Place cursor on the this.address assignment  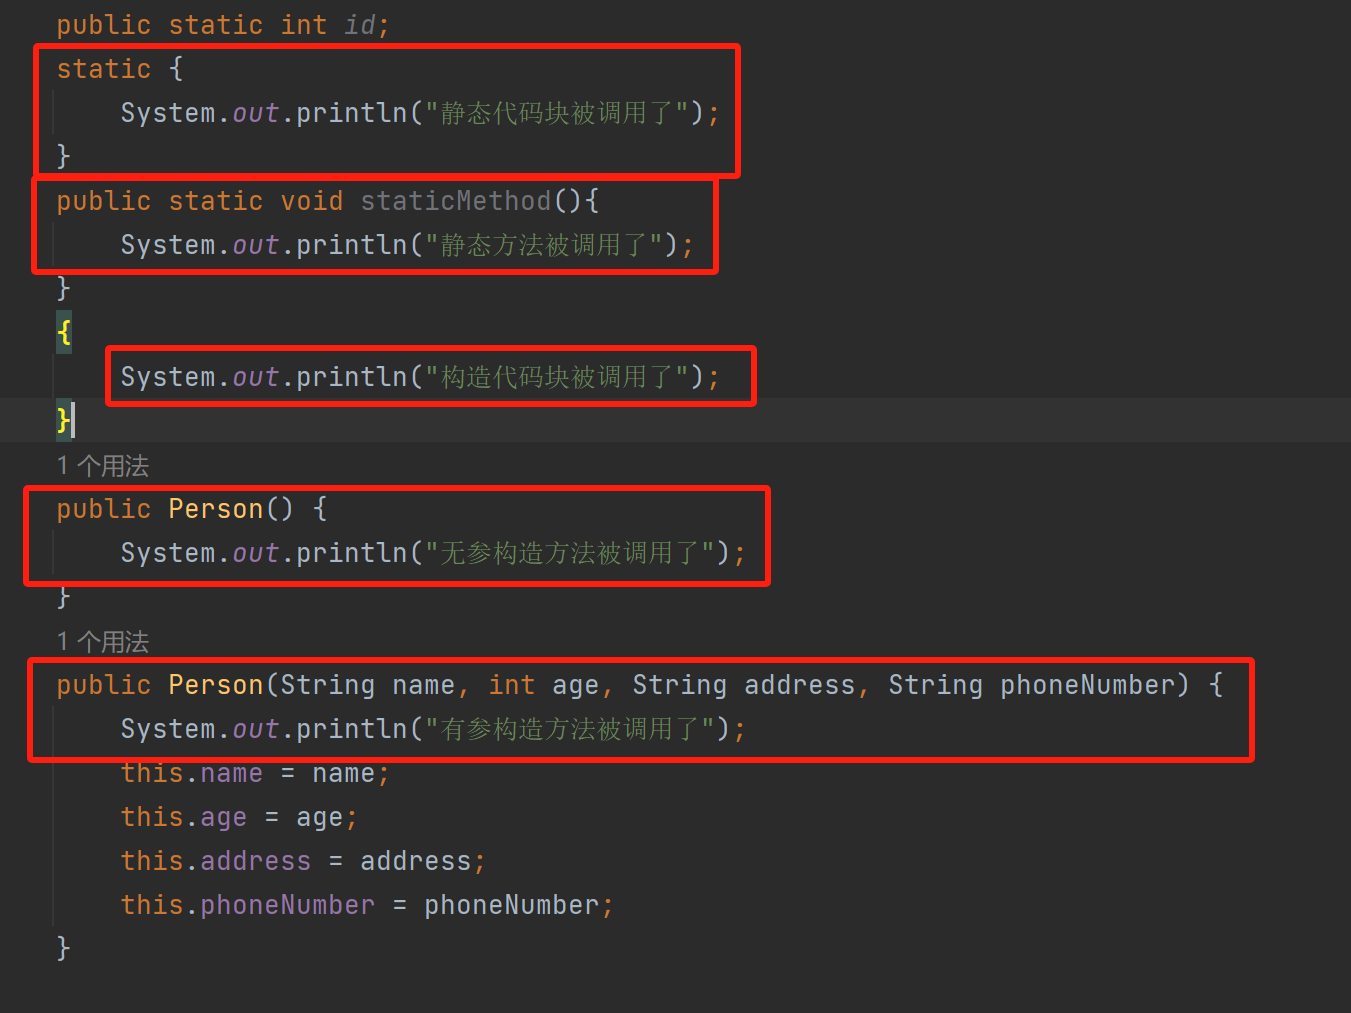pyautogui.click(x=302, y=862)
